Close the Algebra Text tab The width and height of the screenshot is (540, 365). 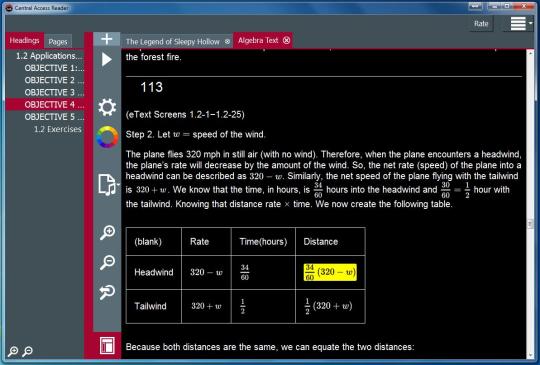286,40
